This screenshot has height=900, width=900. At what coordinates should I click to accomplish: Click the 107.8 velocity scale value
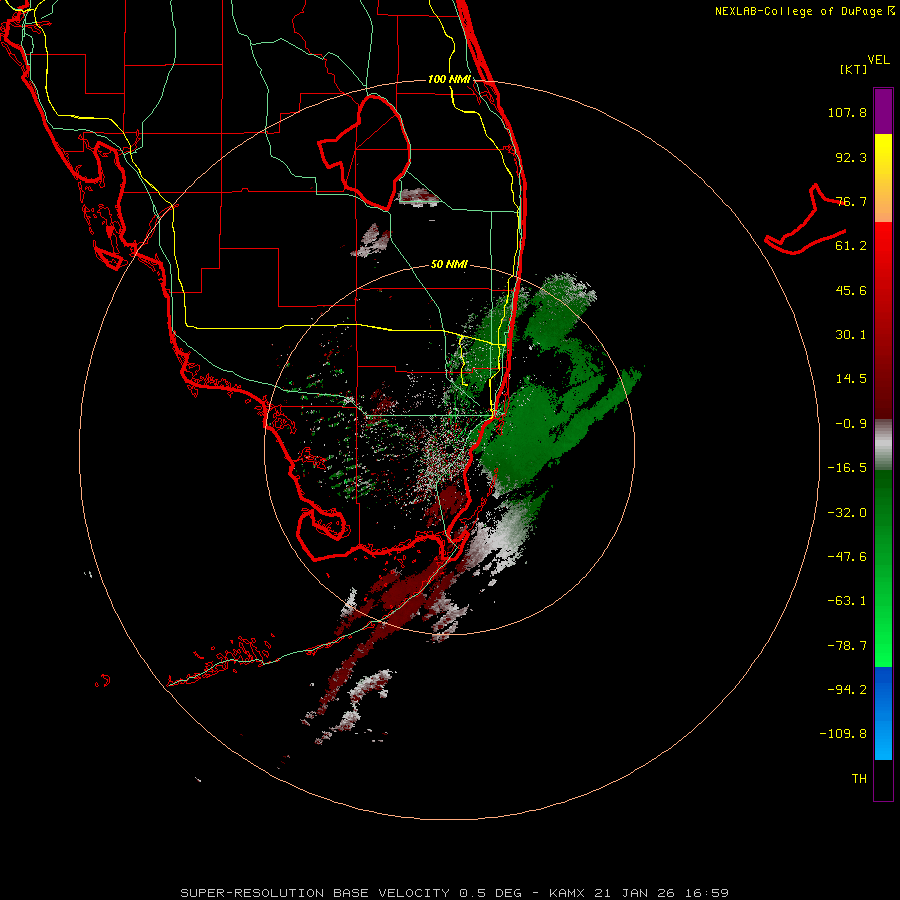pos(847,112)
